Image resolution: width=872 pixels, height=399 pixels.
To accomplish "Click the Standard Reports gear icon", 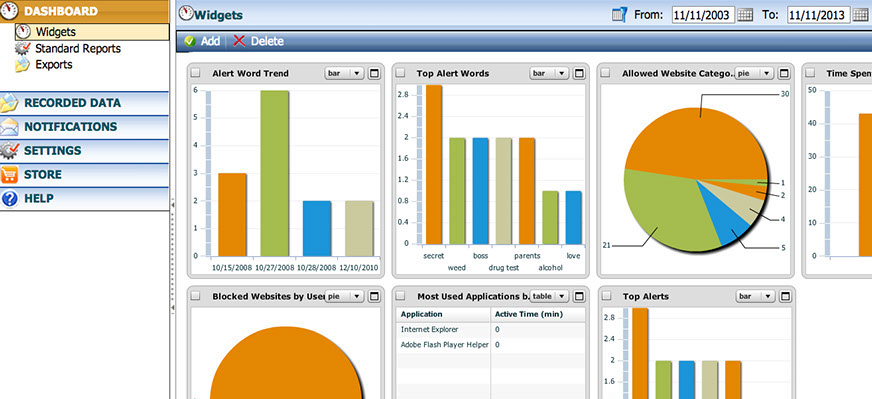I will [23, 48].
